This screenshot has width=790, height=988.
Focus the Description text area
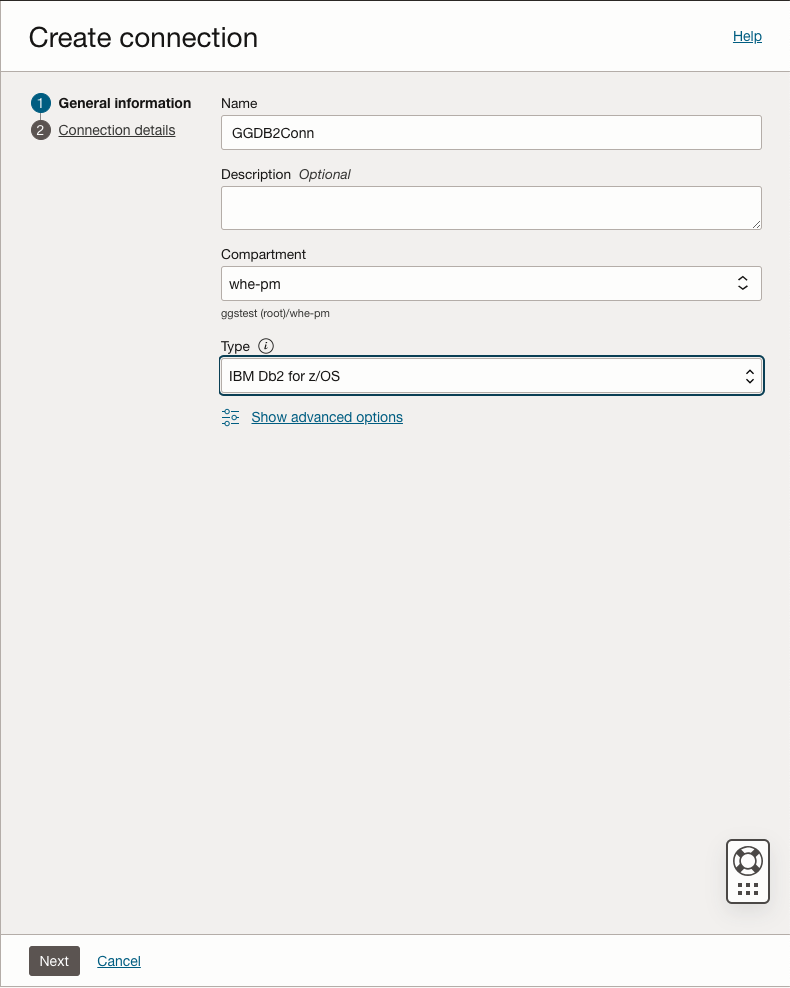[488, 208]
